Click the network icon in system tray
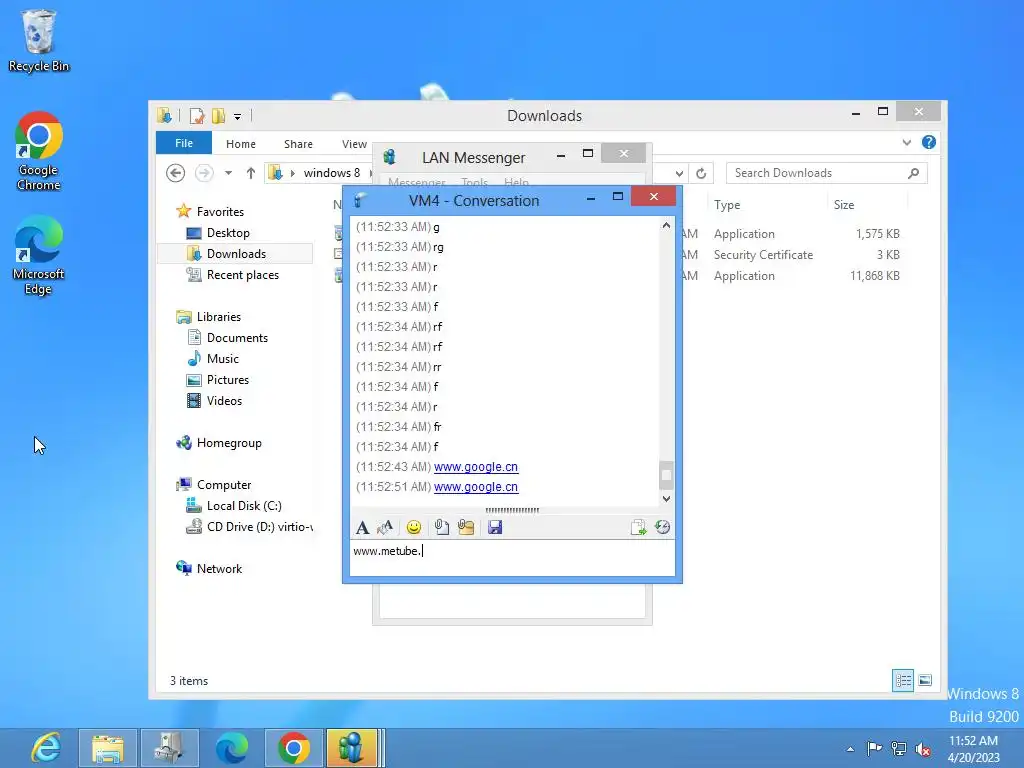Screen dimensions: 1024x768 [899, 748]
